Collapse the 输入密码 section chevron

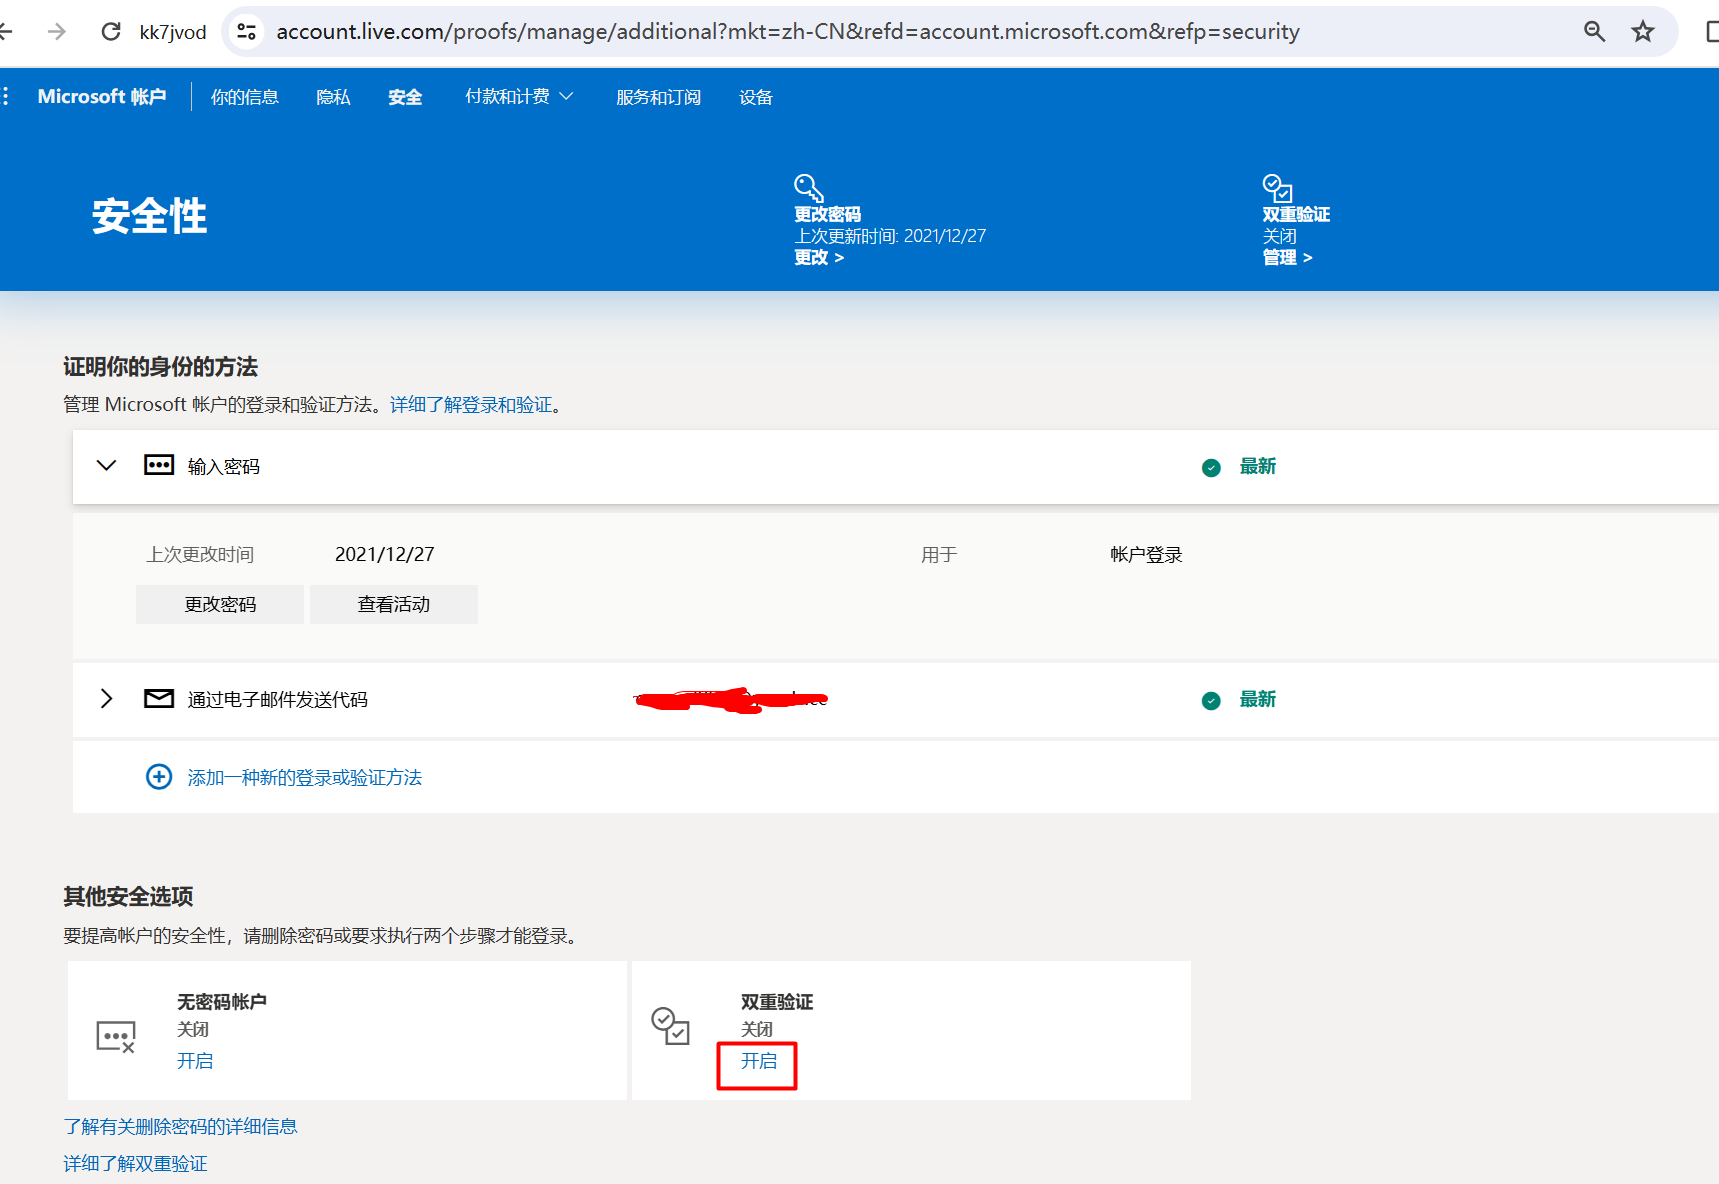(x=106, y=466)
